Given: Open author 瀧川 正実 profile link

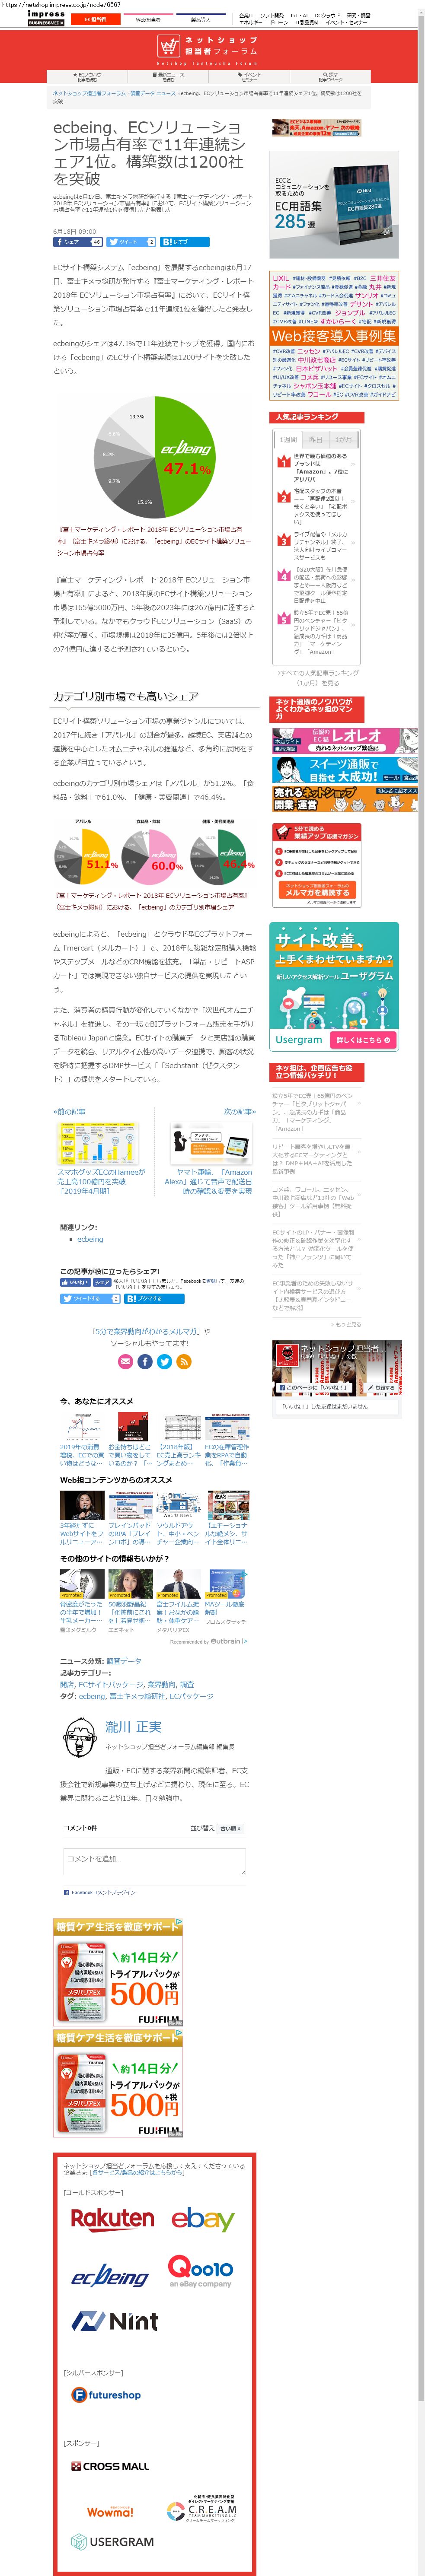Looking at the screenshot, I should point(133,1727).
